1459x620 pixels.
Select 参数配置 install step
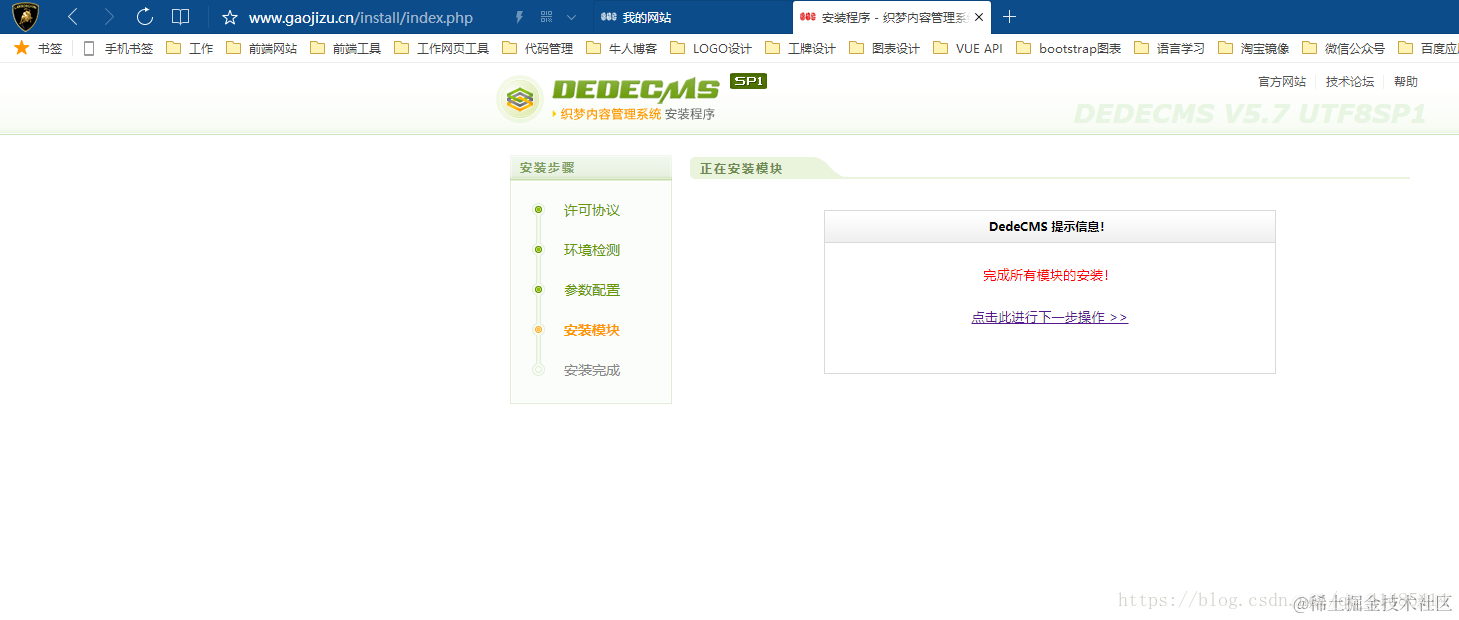[x=592, y=290]
